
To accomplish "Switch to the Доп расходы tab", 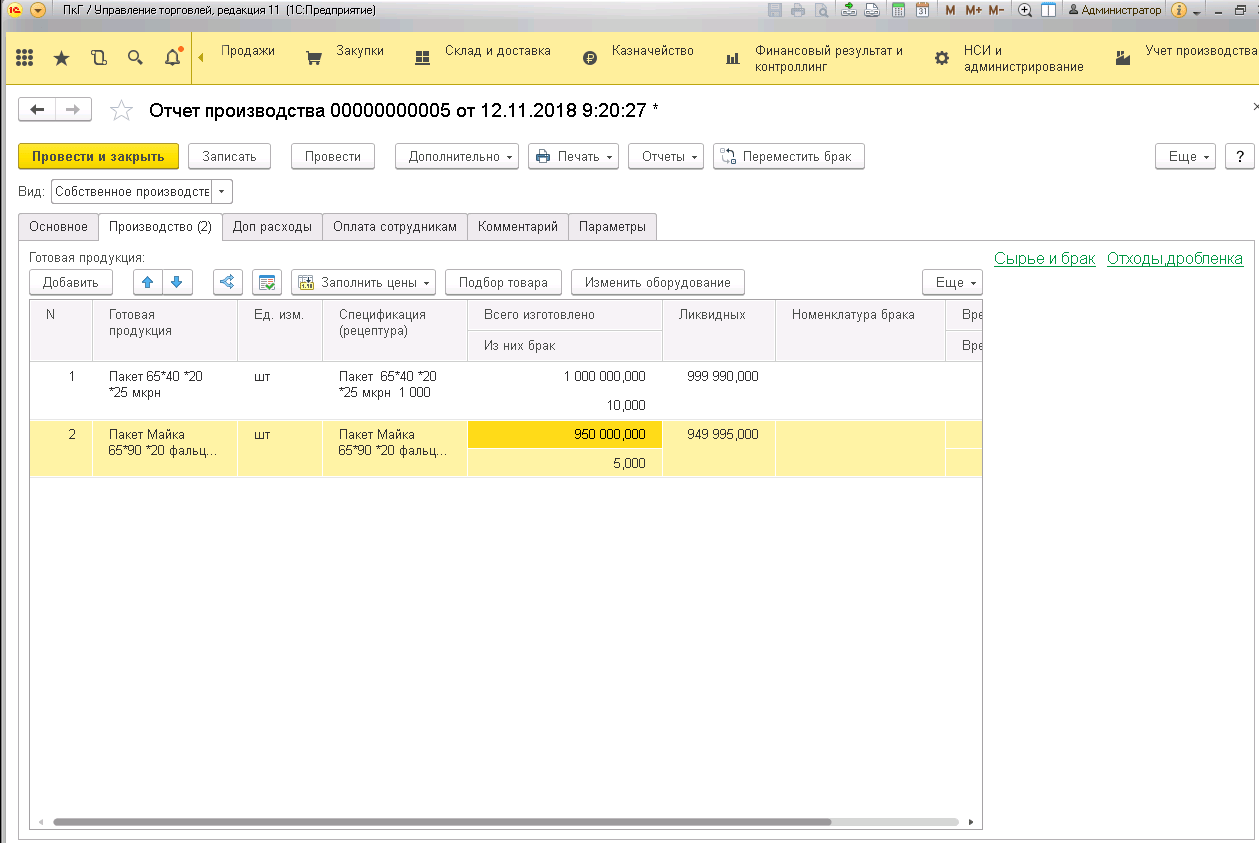I will click(272, 226).
